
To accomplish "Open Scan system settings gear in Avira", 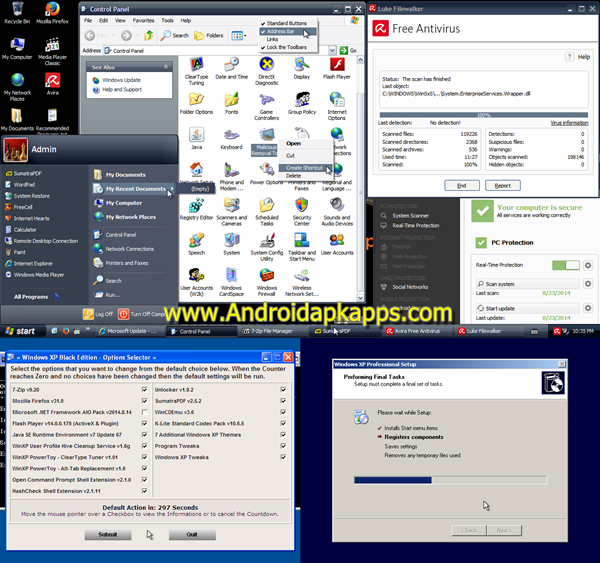I will pyautogui.click(x=588, y=284).
